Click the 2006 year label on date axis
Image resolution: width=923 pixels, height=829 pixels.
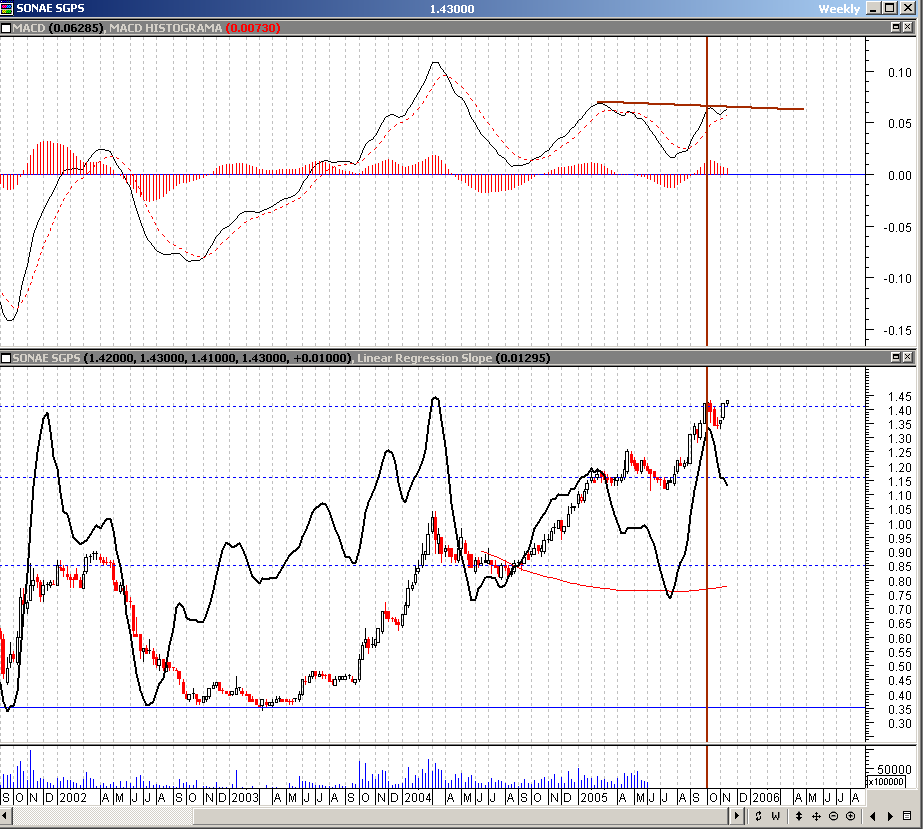pos(766,798)
